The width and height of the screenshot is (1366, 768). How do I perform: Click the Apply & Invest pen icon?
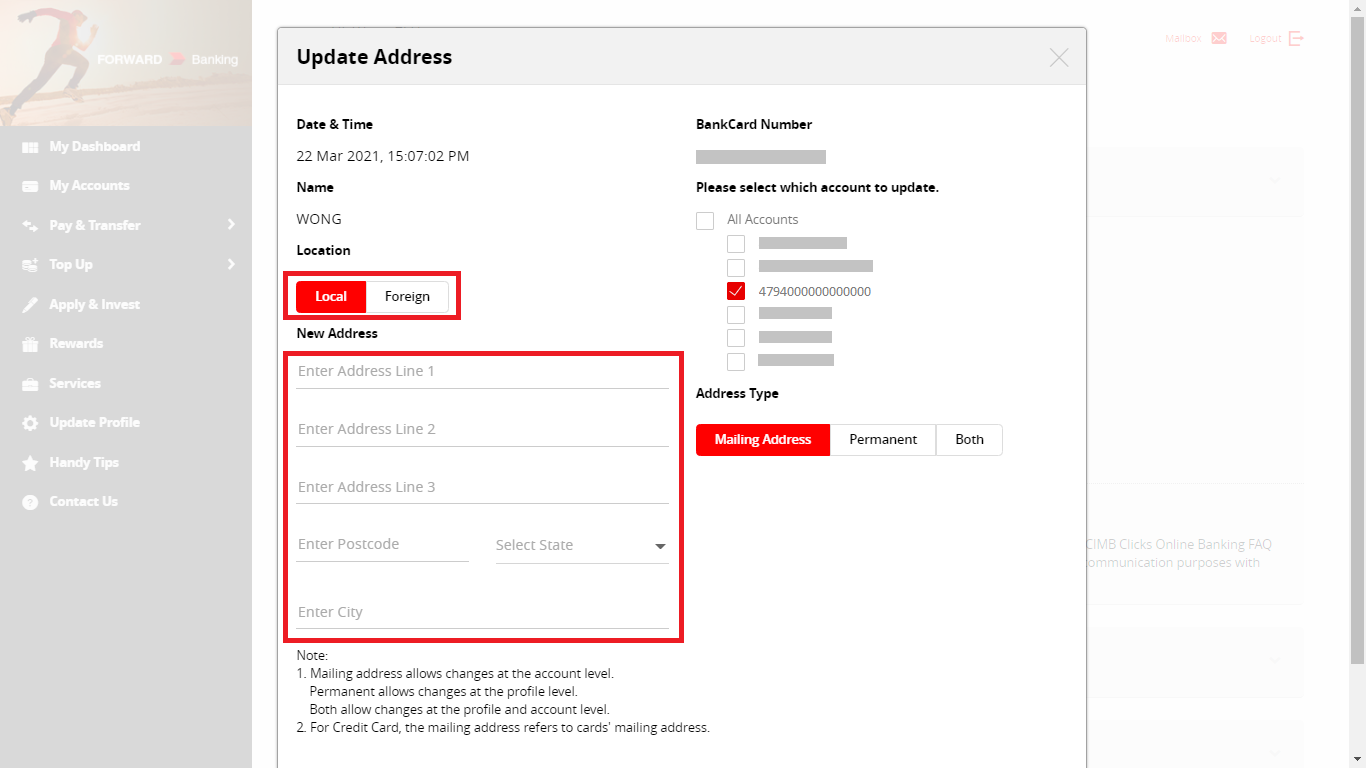(x=30, y=305)
